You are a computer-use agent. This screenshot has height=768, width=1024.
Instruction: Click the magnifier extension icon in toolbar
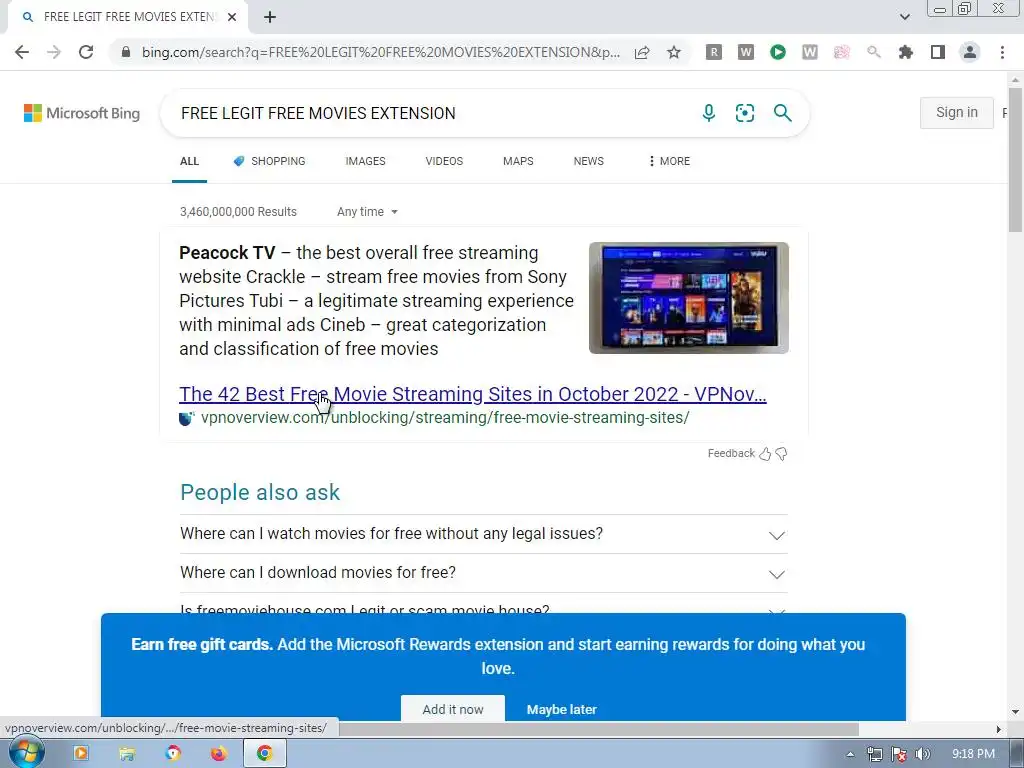tap(874, 52)
